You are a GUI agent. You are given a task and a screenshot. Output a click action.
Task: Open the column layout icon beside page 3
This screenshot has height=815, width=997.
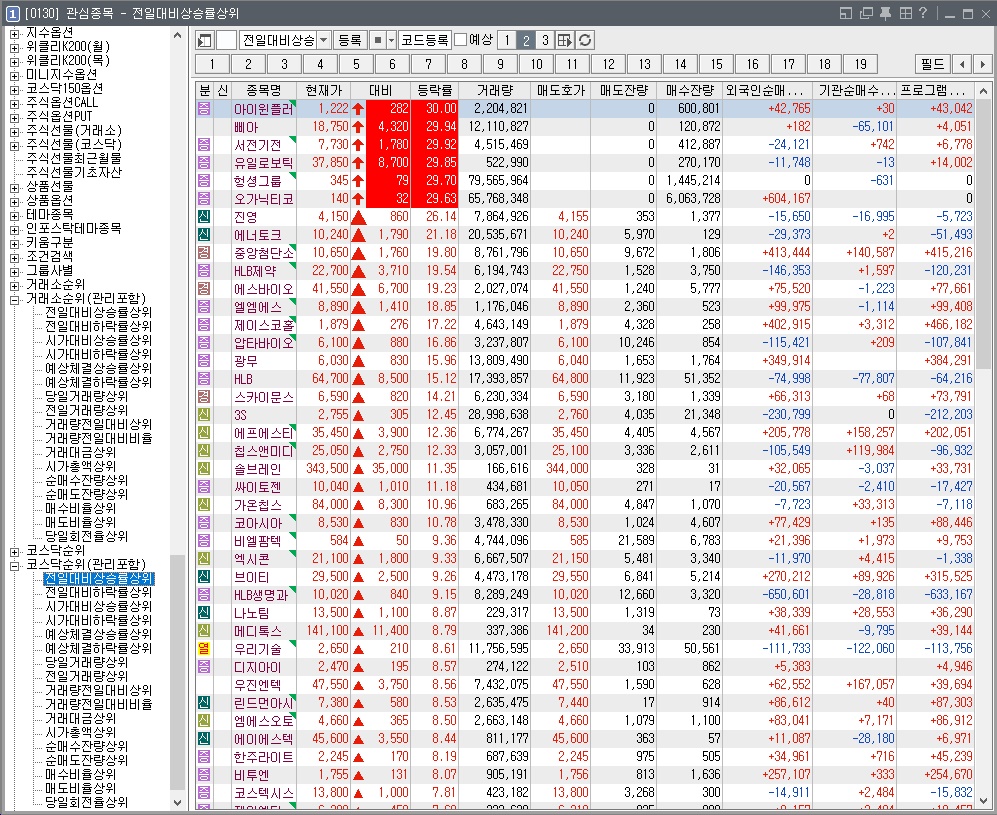(565, 41)
